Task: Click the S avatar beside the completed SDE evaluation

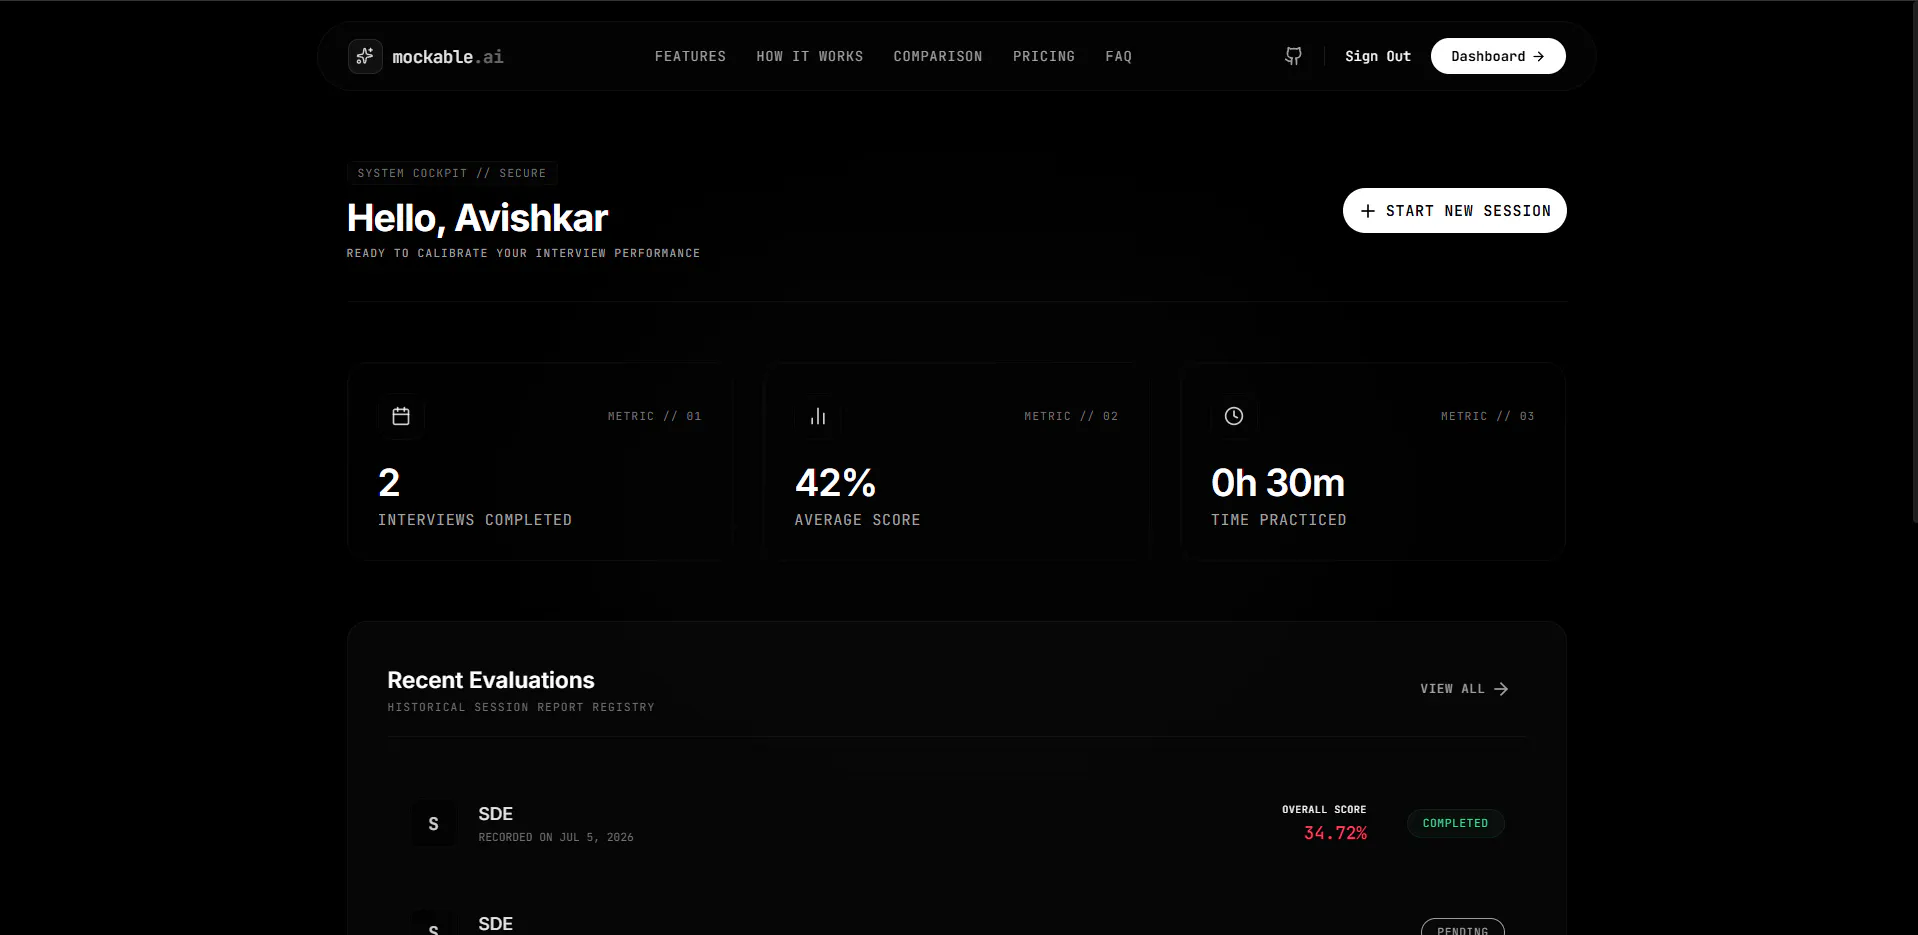Action: (x=433, y=824)
